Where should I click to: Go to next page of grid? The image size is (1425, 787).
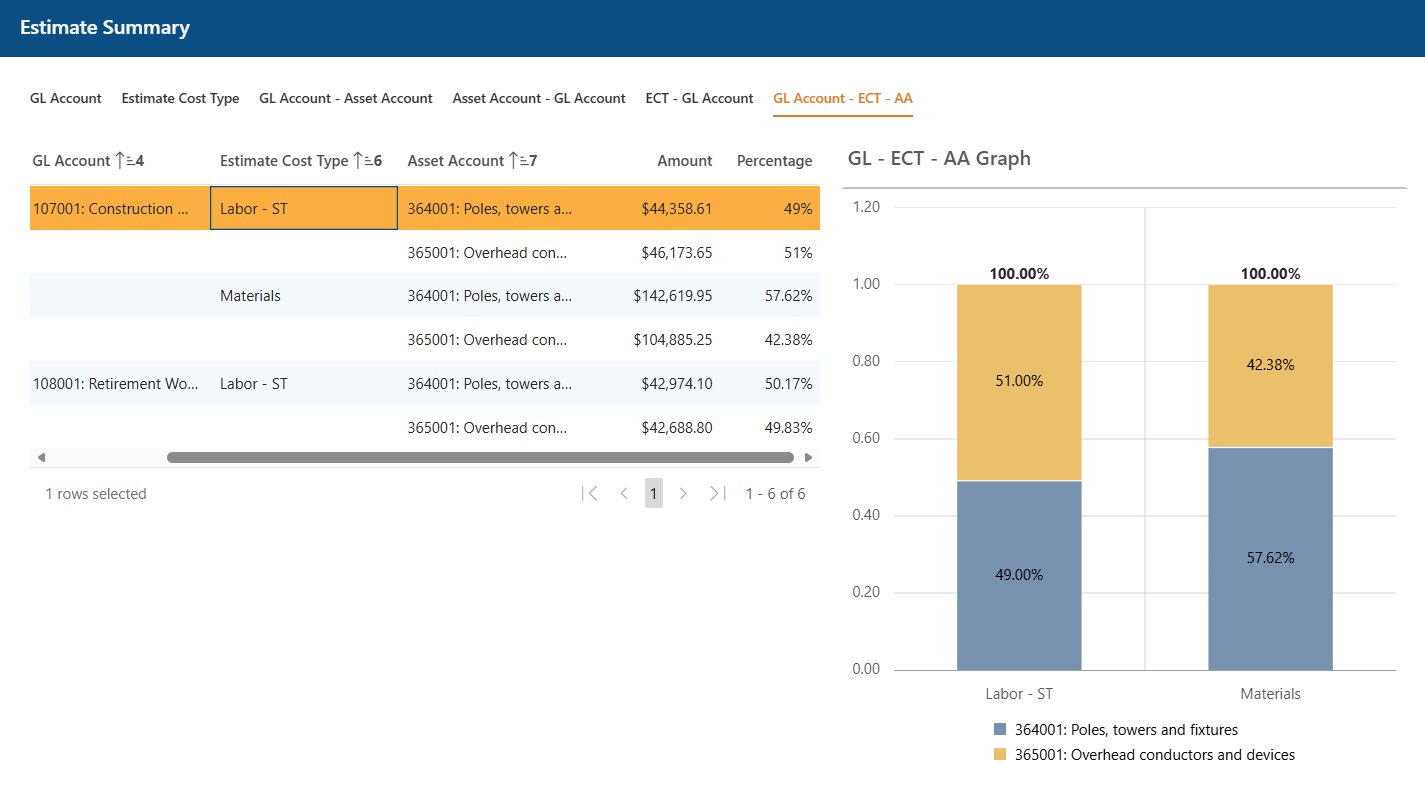point(684,493)
